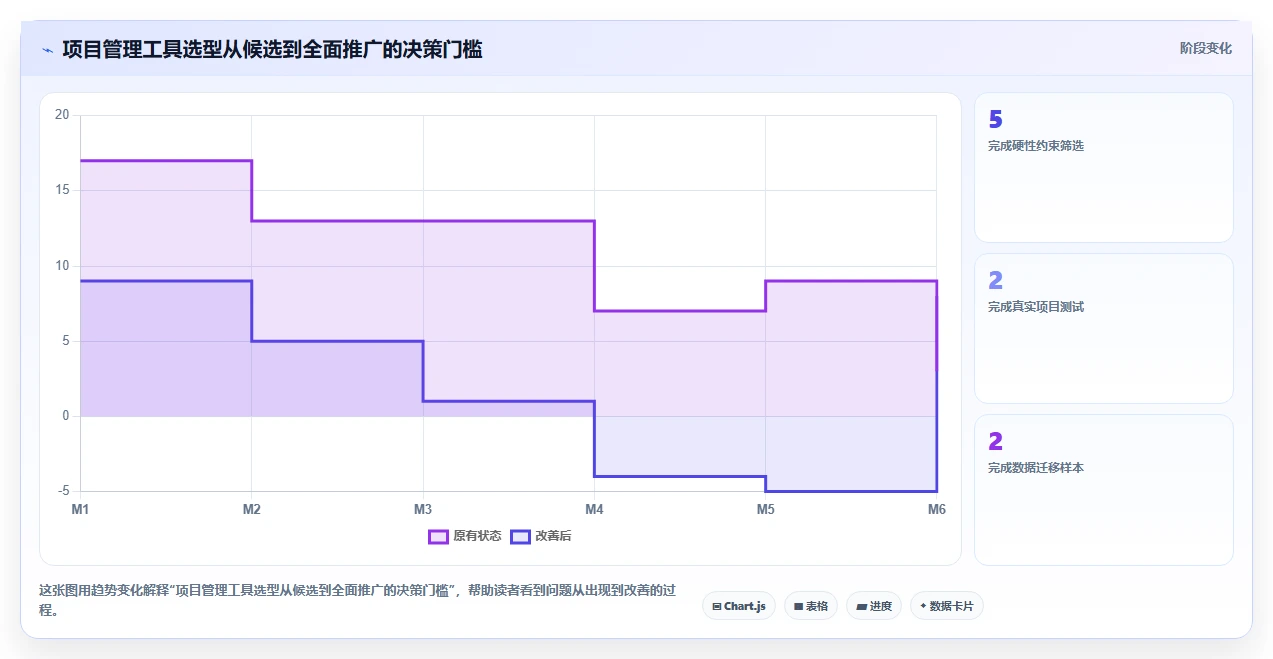
Task: Select the 表格 tag chip
Action: (x=811, y=606)
